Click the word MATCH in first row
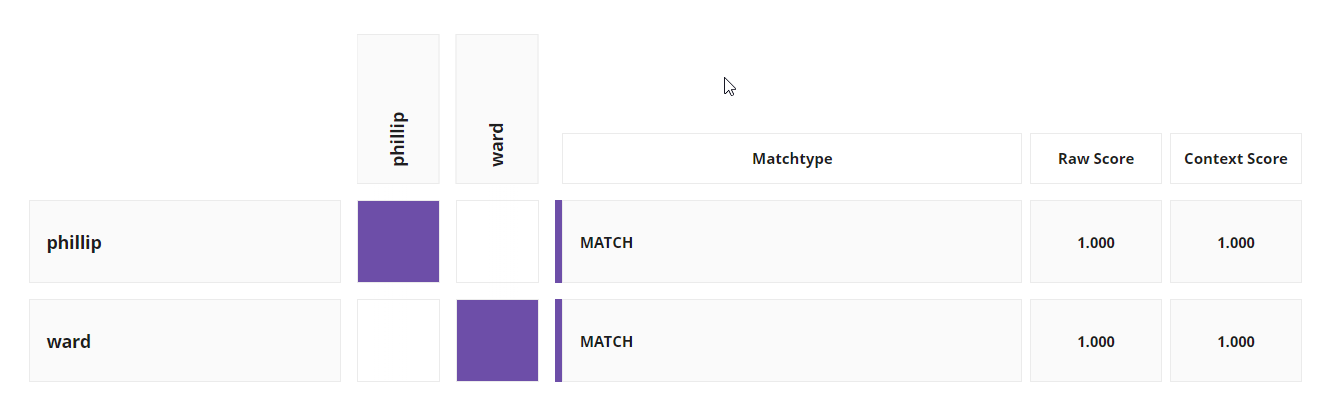 (x=606, y=243)
